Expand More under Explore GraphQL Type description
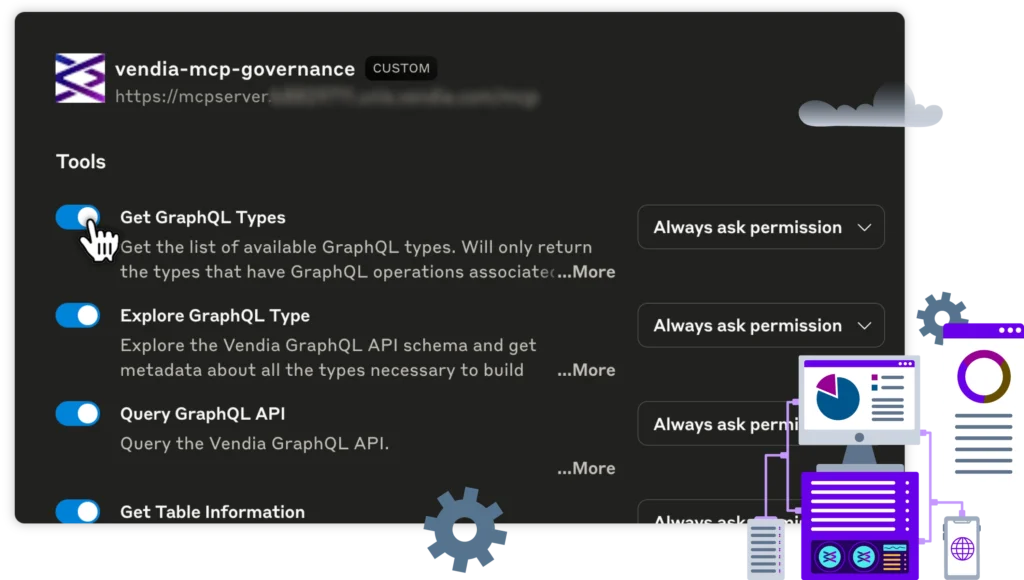 click(587, 370)
